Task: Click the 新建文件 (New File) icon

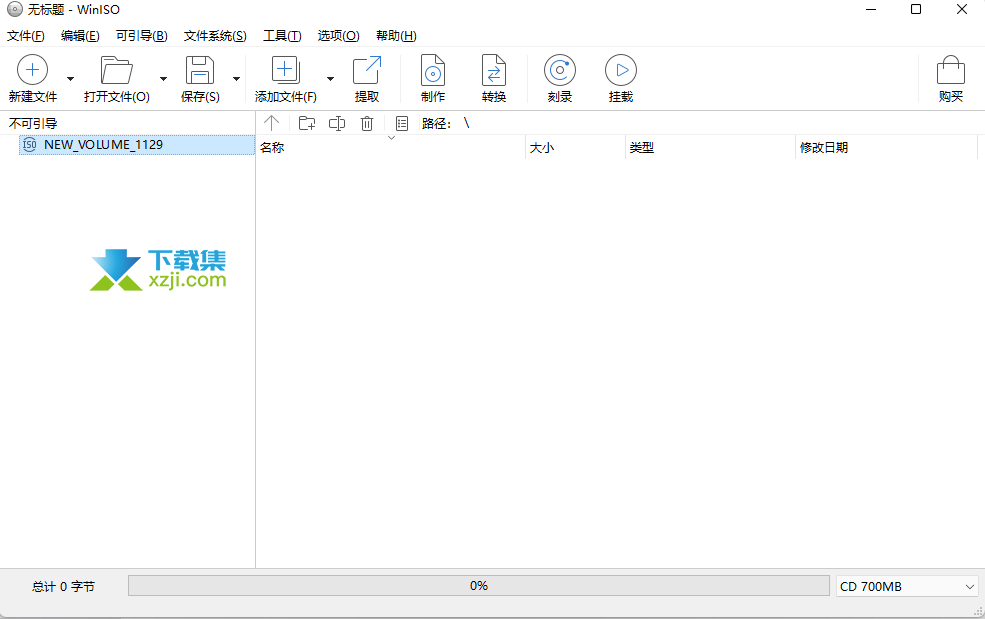Action: click(x=33, y=70)
